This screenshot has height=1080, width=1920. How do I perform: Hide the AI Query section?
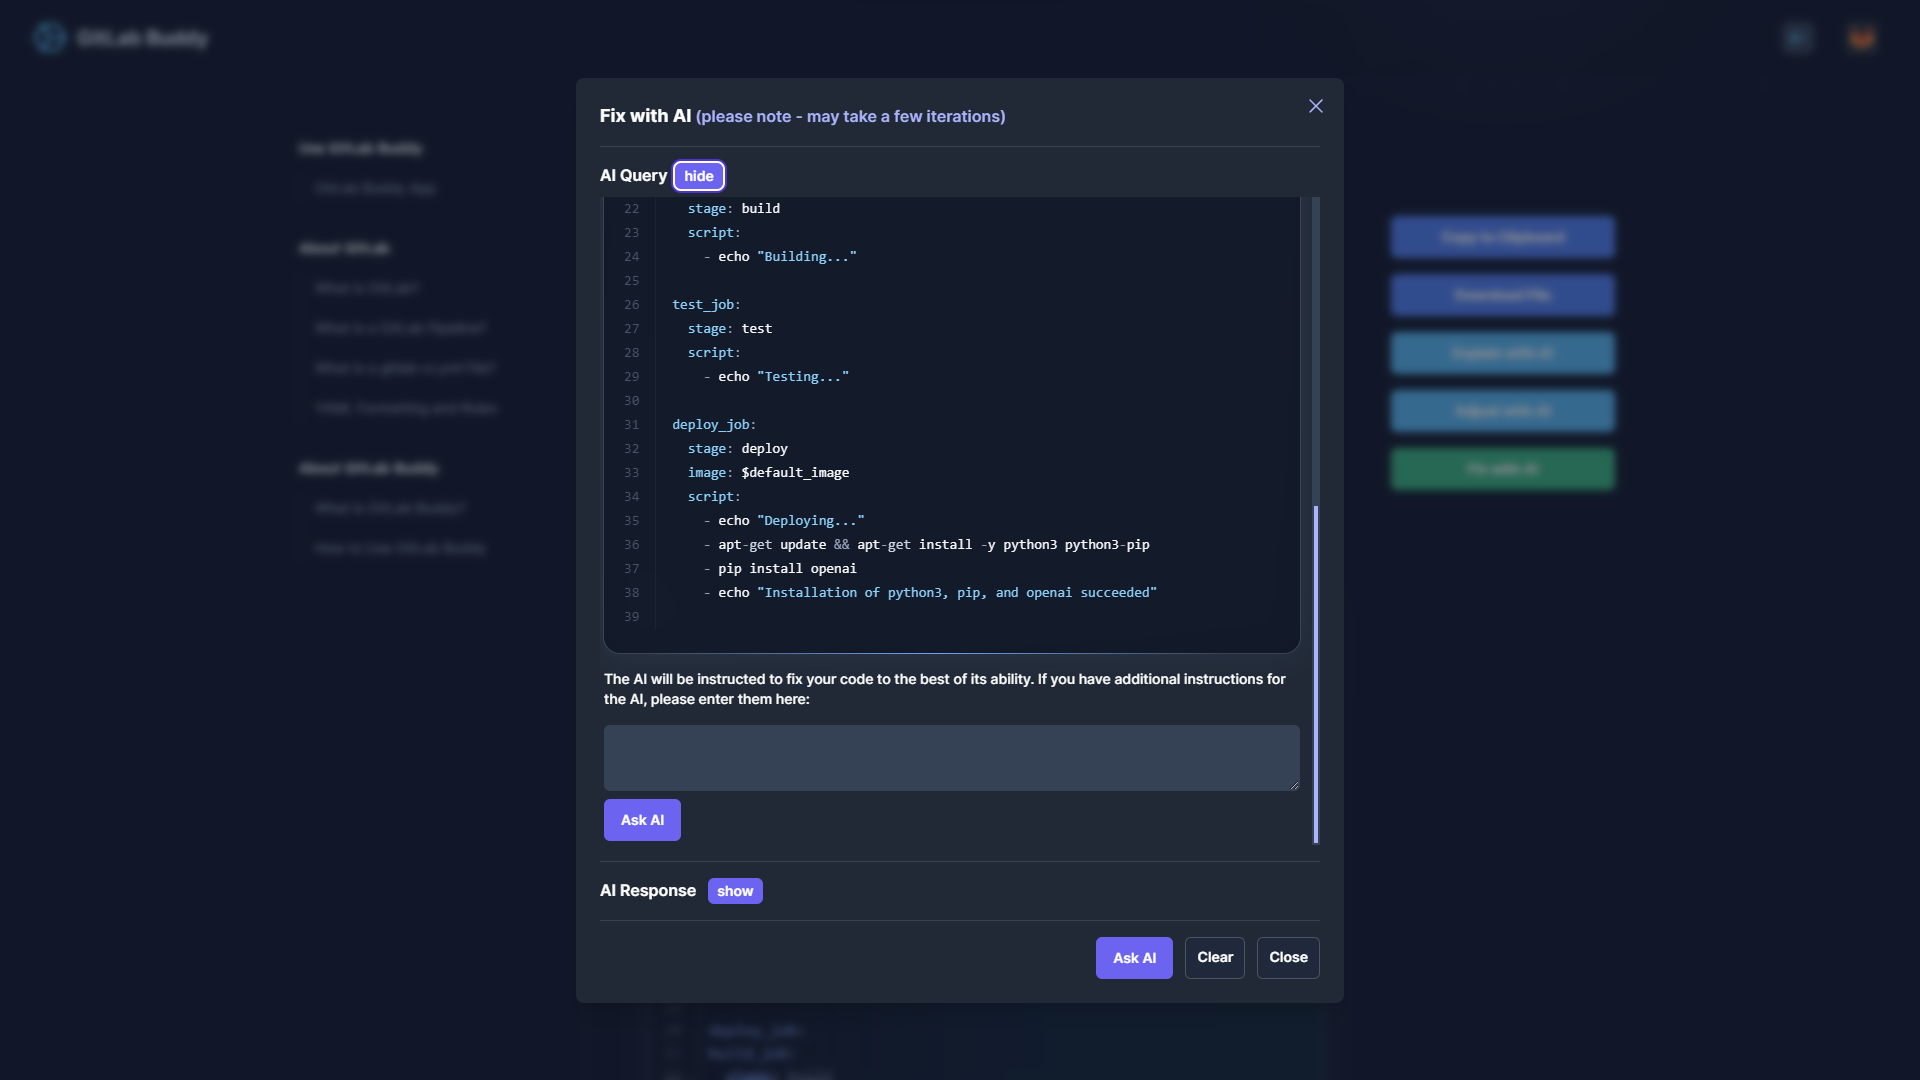[x=698, y=176]
